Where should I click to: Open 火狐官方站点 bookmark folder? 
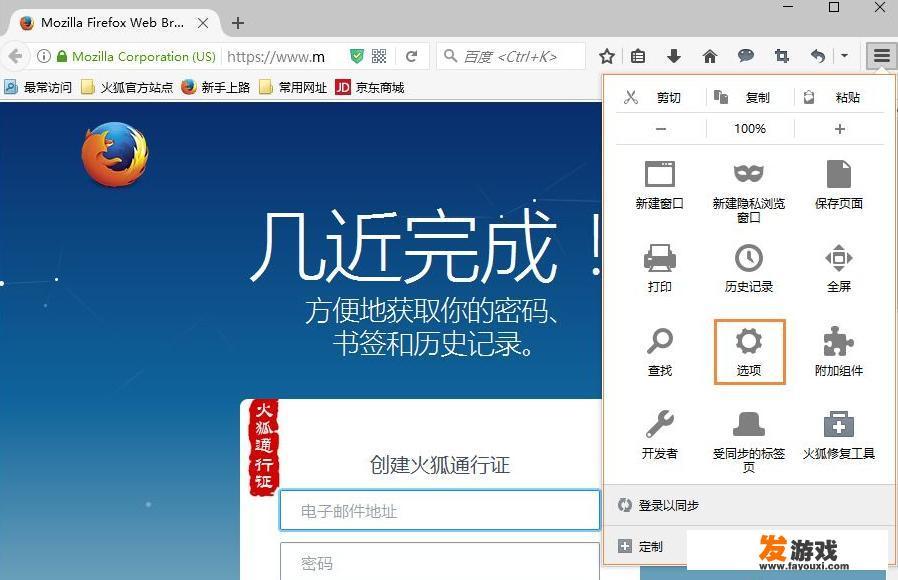click(127, 87)
